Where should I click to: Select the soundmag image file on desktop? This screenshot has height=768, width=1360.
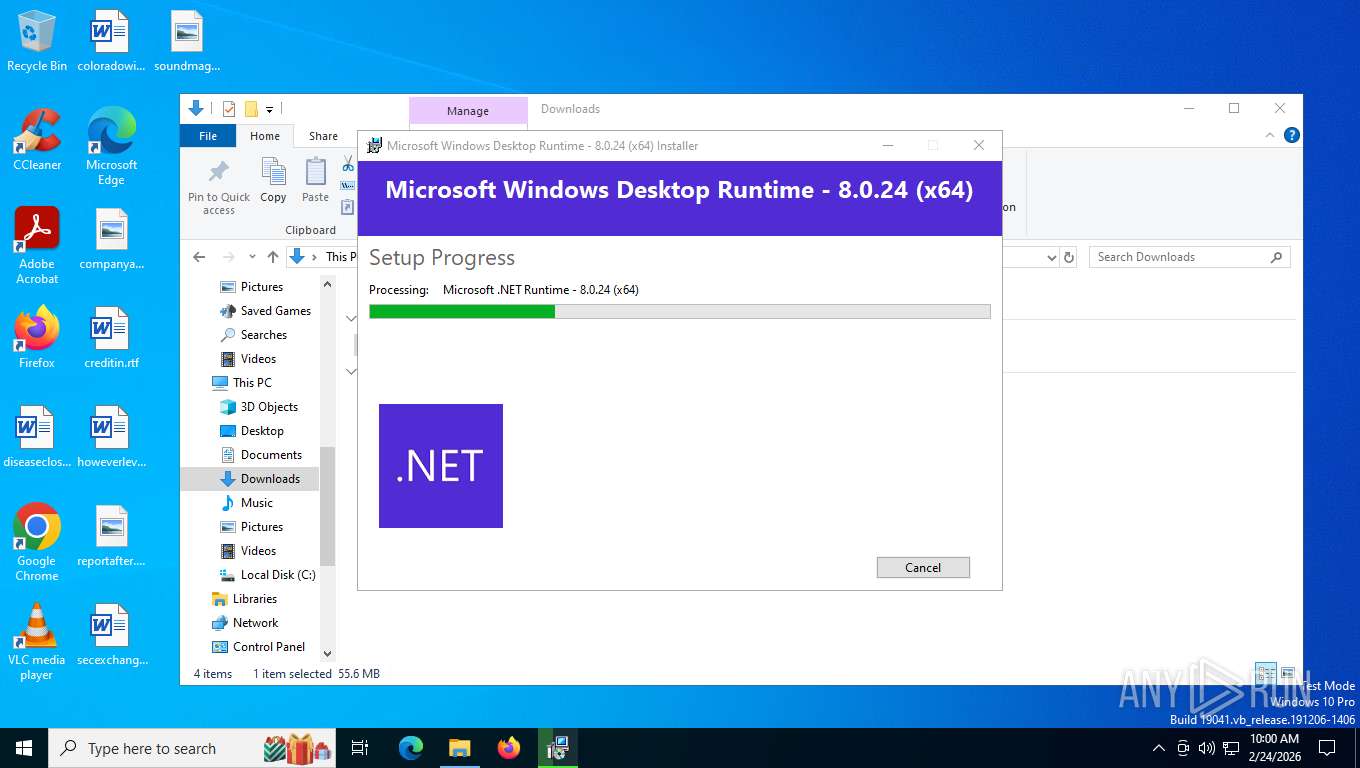click(186, 42)
